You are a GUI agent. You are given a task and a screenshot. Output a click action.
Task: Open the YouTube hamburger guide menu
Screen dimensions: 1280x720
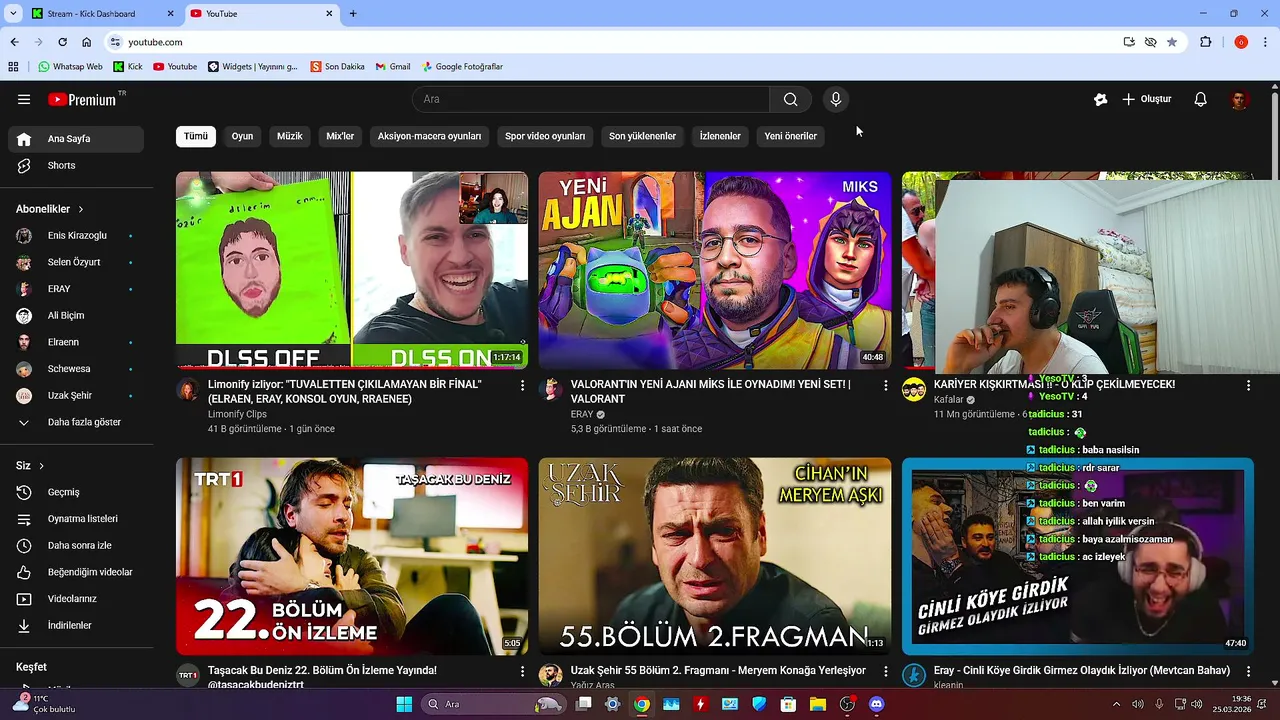click(x=24, y=99)
